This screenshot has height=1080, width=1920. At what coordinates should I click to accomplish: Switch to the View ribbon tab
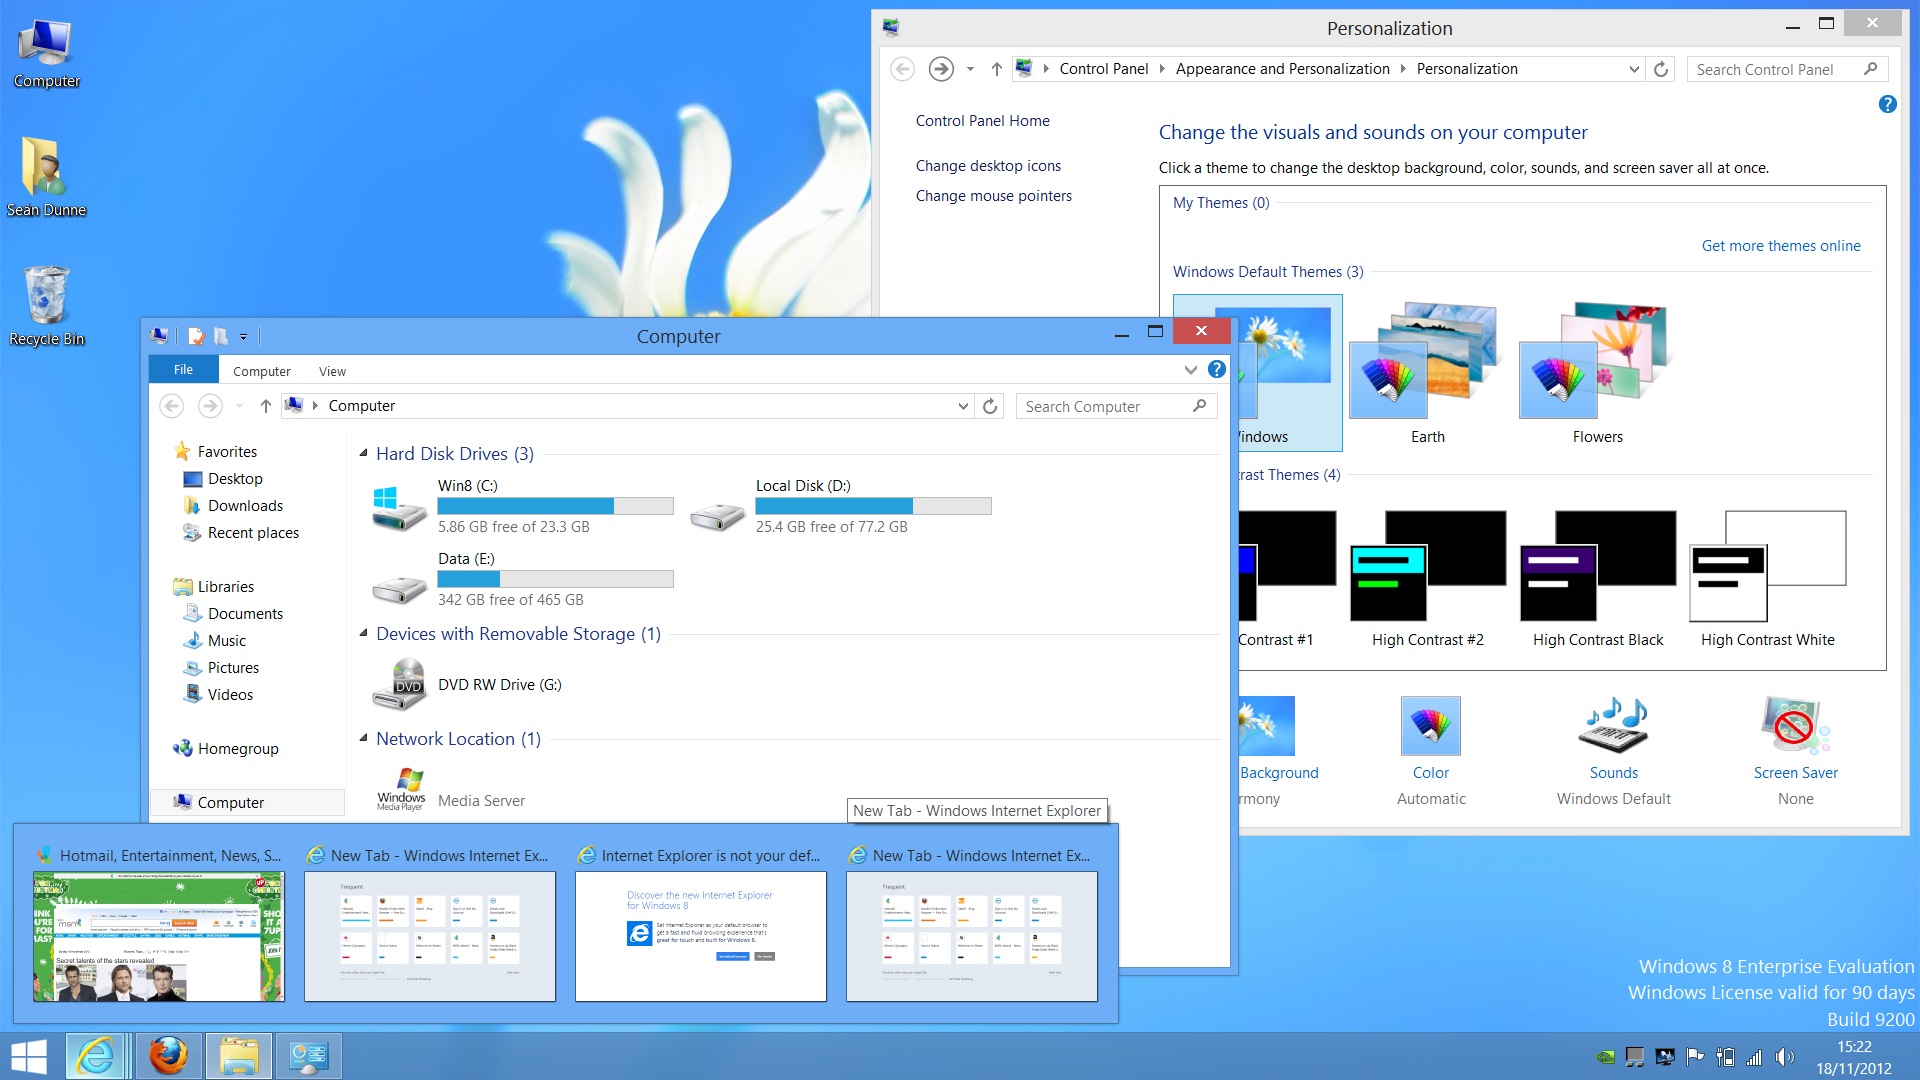pos(332,371)
